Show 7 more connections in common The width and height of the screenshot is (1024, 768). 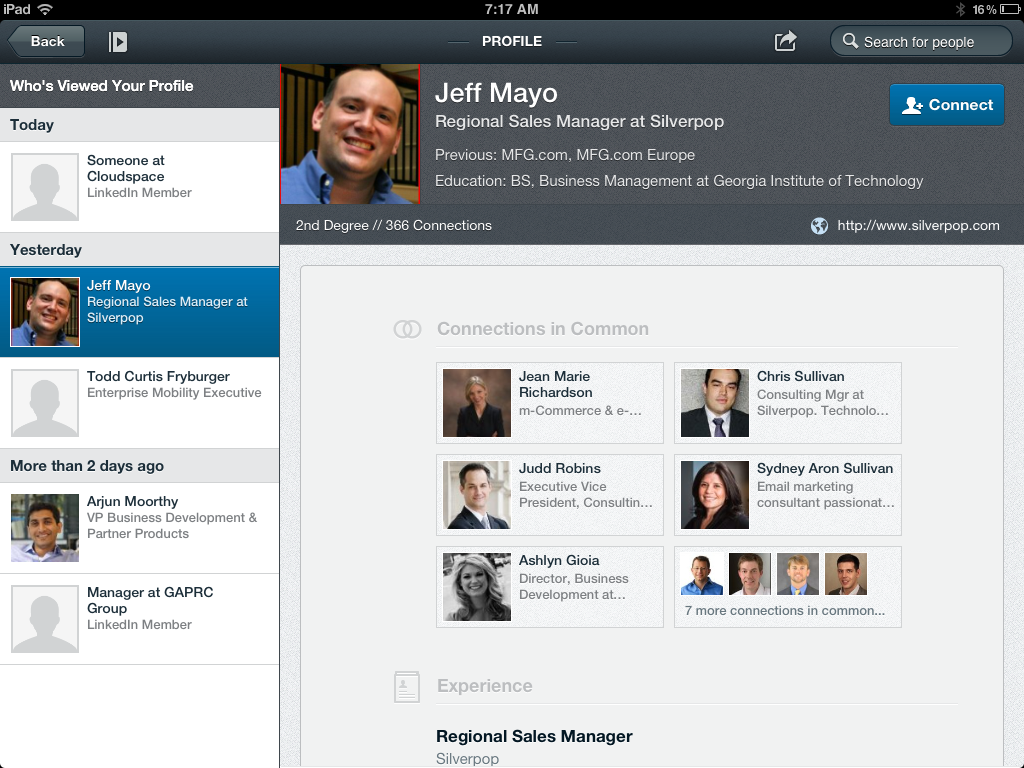tap(788, 587)
